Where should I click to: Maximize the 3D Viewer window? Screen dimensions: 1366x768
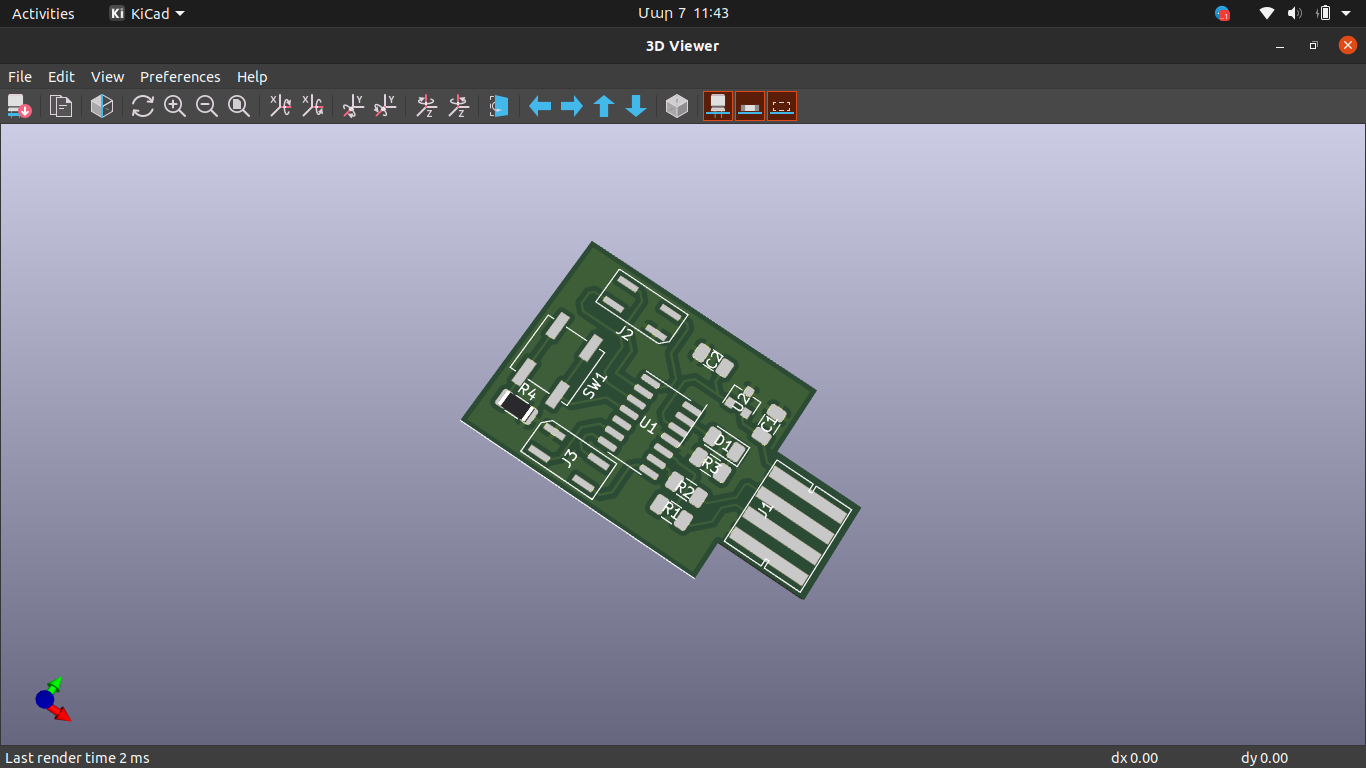(1314, 46)
